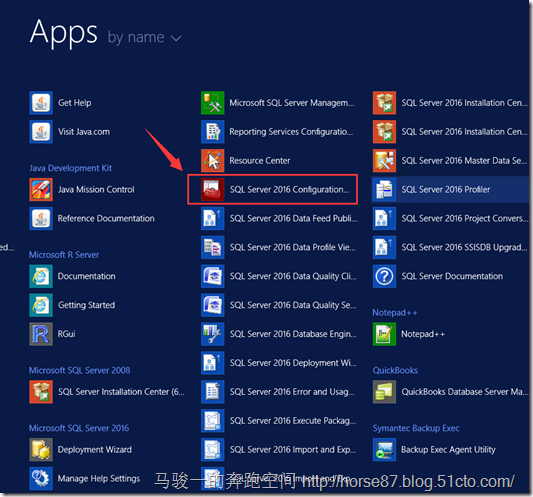Viewport: 533px width, 497px height.
Task: Open SQL Server 2016 Data Profile Viewer icon
Action: click(212, 247)
